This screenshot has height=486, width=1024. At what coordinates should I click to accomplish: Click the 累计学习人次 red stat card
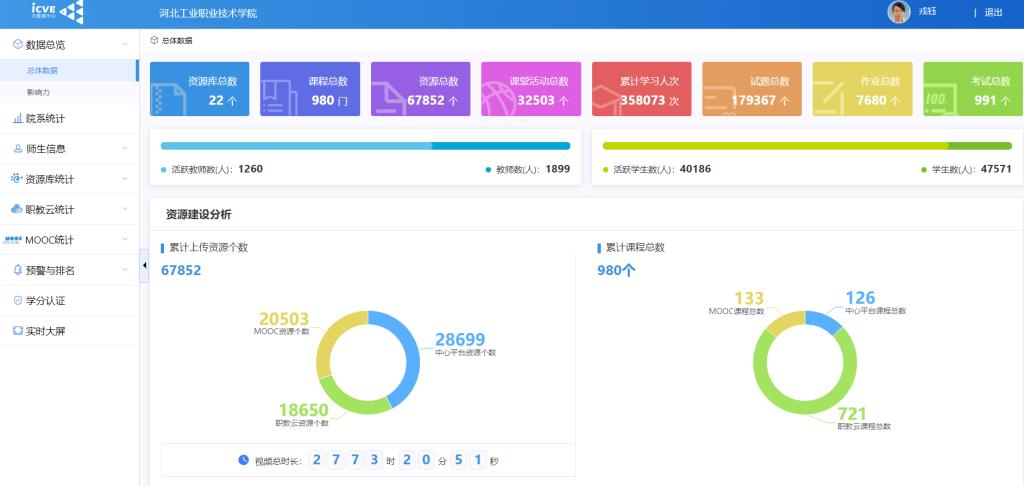tap(641, 90)
